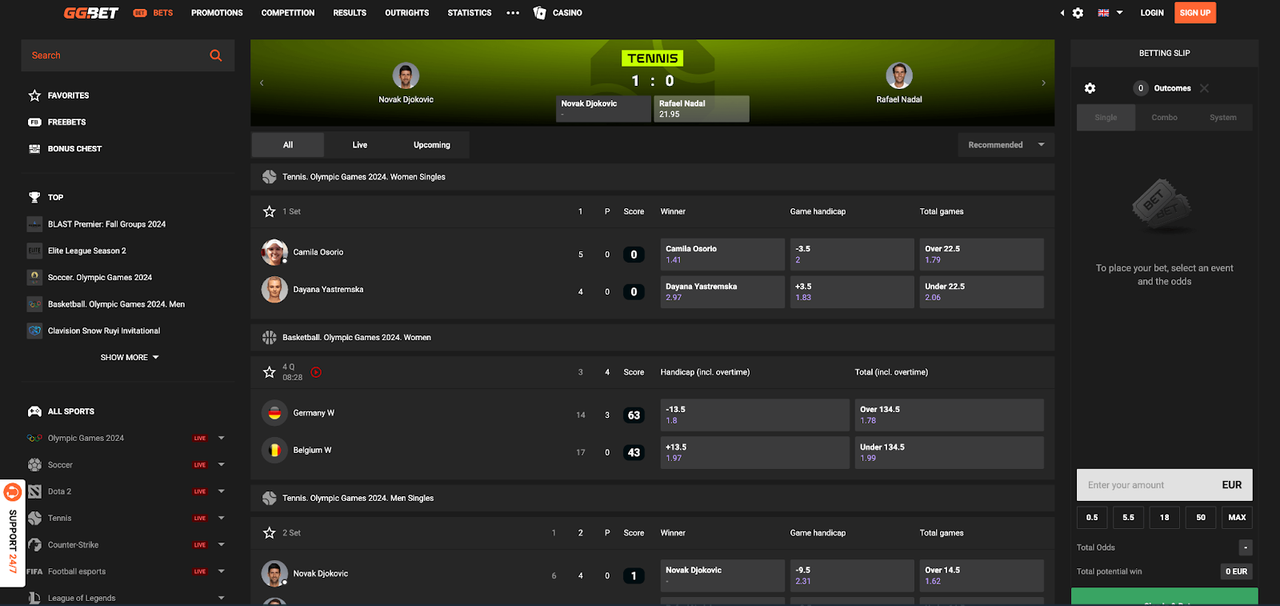Viewport: 1280px width, 606px height.
Task: Switch to Combo bet tab
Action: (1164, 117)
